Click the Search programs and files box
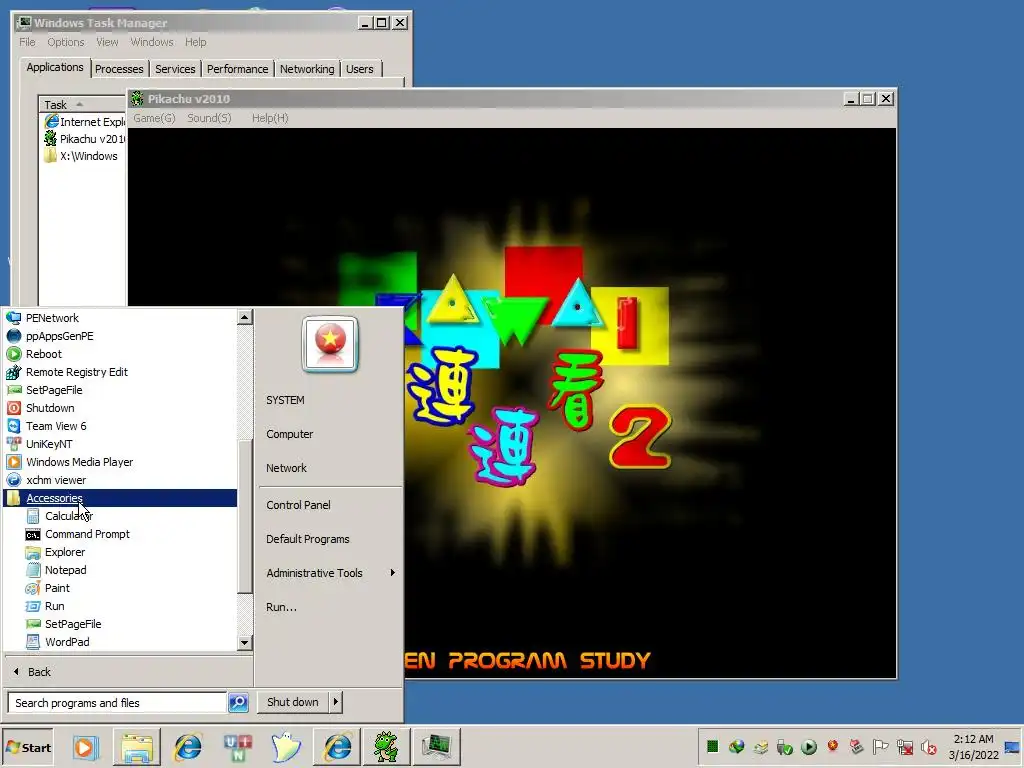Image resolution: width=1024 pixels, height=768 pixels. [x=118, y=703]
